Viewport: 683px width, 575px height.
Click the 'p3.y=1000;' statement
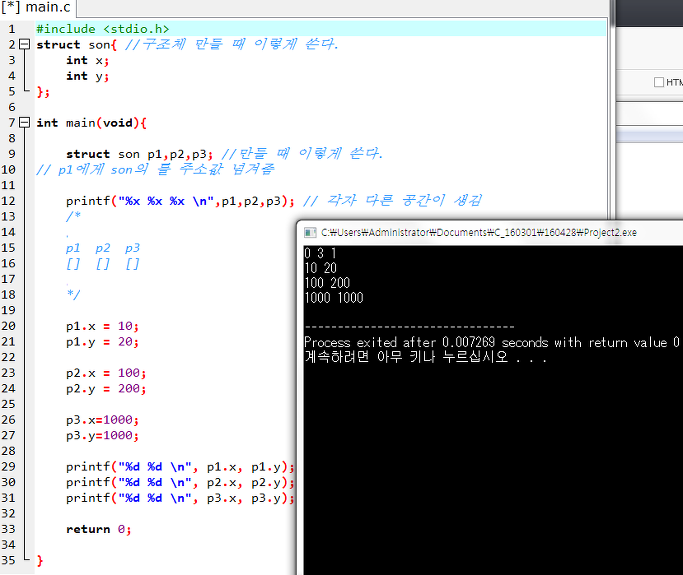tap(102, 436)
